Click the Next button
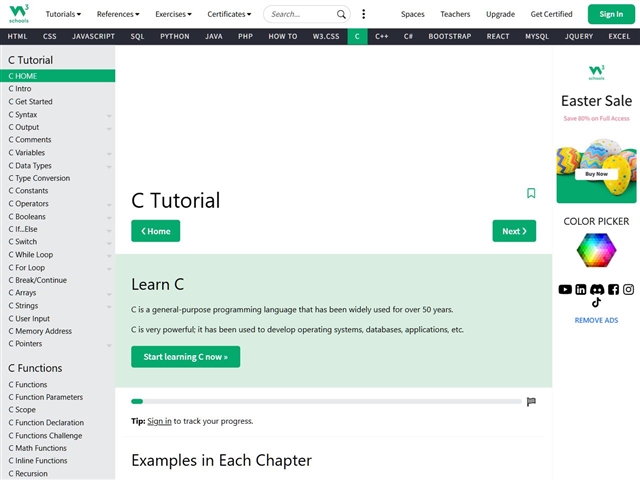Viewport: 640px width, 480px height. click(514, 231)
